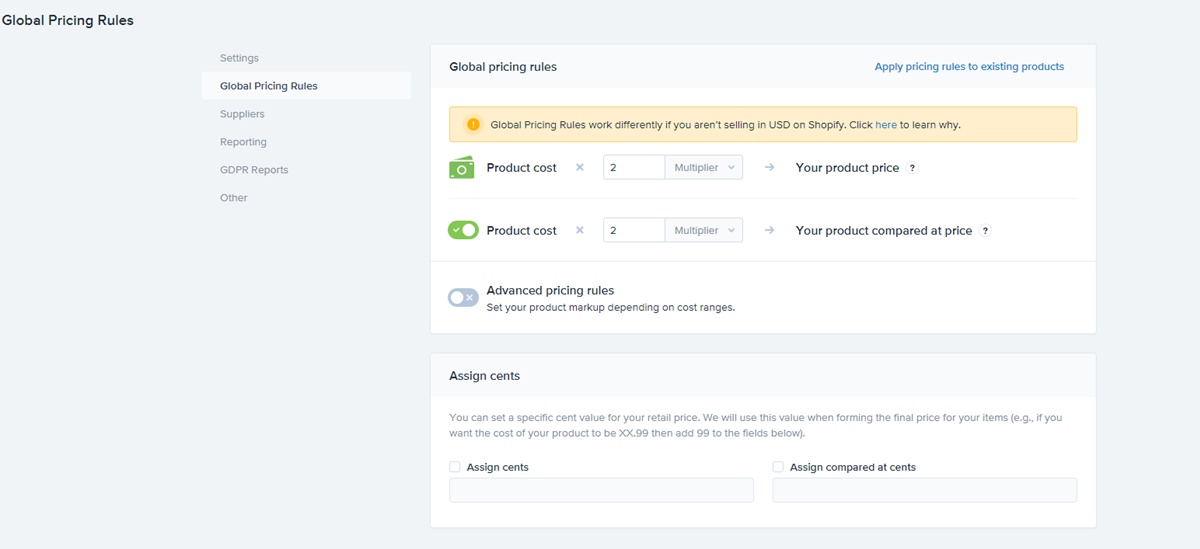Screen dimensions: 1200x549
Task: Click help icon next to Your product price
Action: 912,168
